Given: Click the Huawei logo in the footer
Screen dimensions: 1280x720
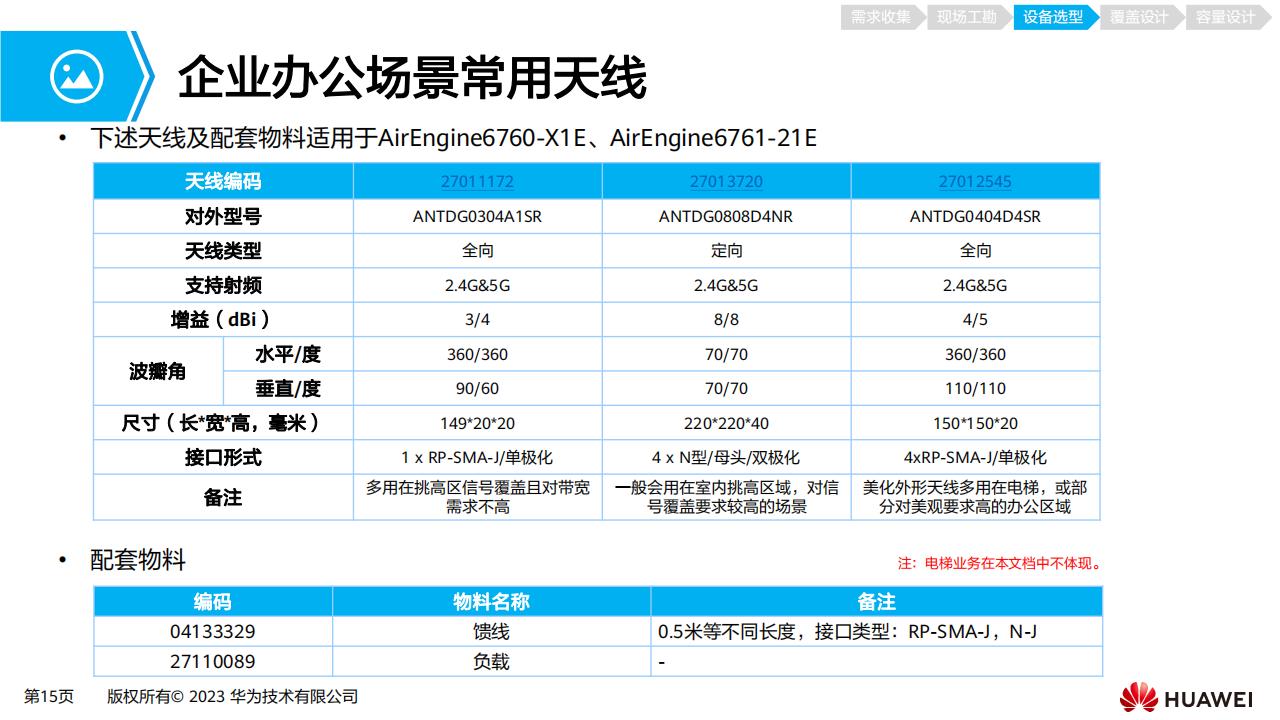Looking at the screenshot, I should [1186, 697].
